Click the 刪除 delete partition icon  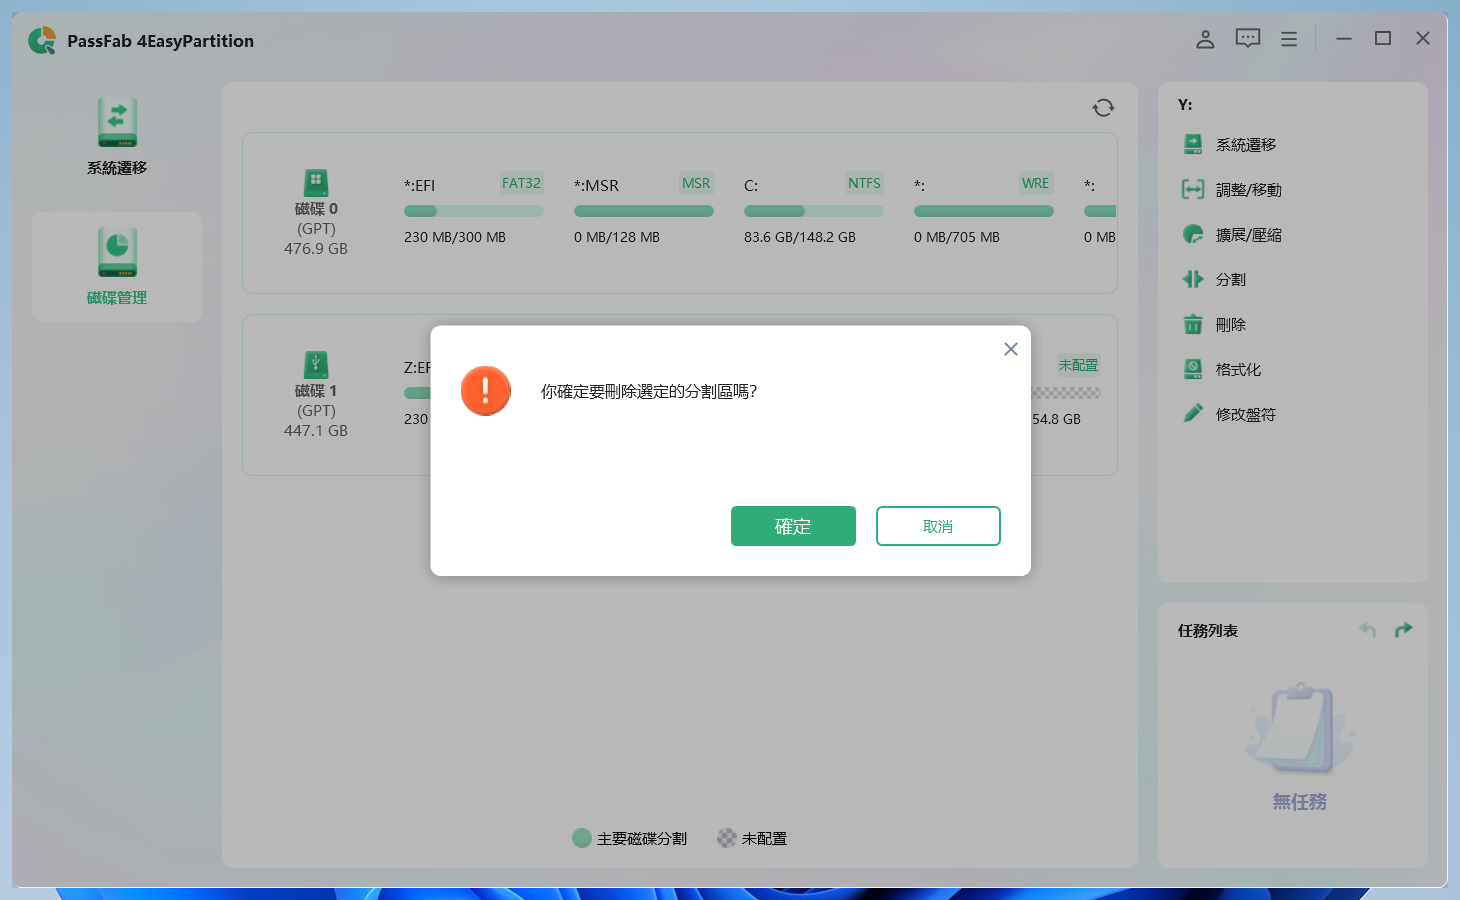pyautogui.click(x=1192, y=324)
